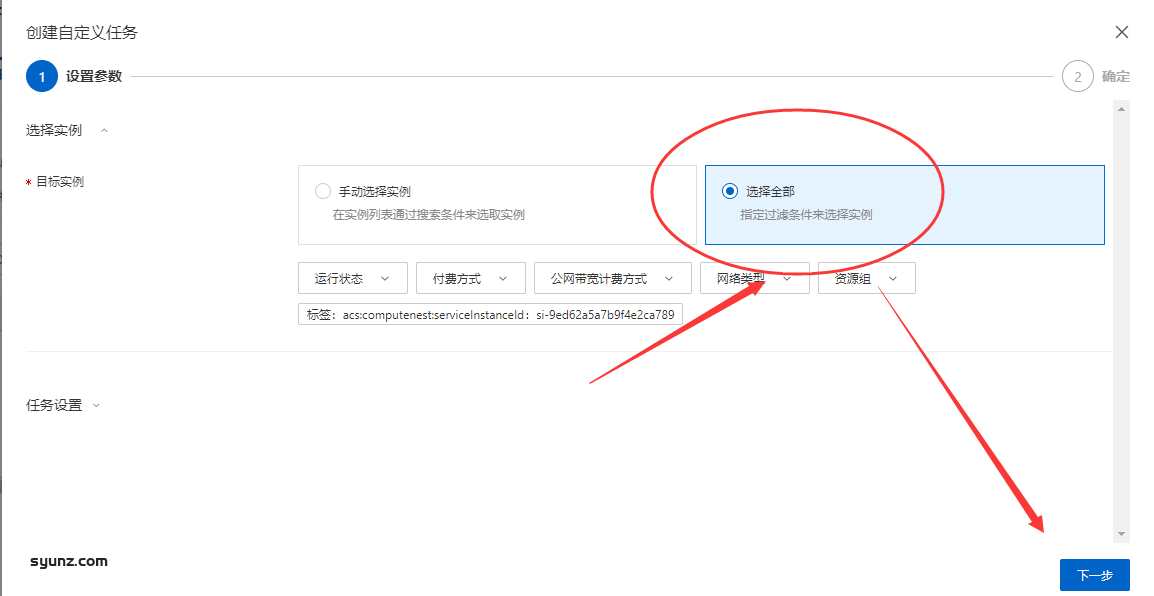This screenshot has height=596, width=1154.
Task: Click the 目标实例 field label
Action: [60, 182]
